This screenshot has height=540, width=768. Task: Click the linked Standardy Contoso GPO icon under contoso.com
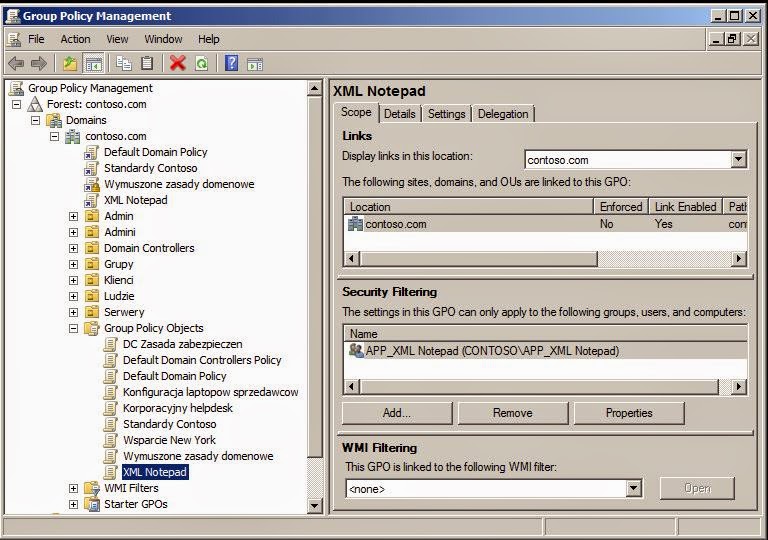tap(91, 168)
